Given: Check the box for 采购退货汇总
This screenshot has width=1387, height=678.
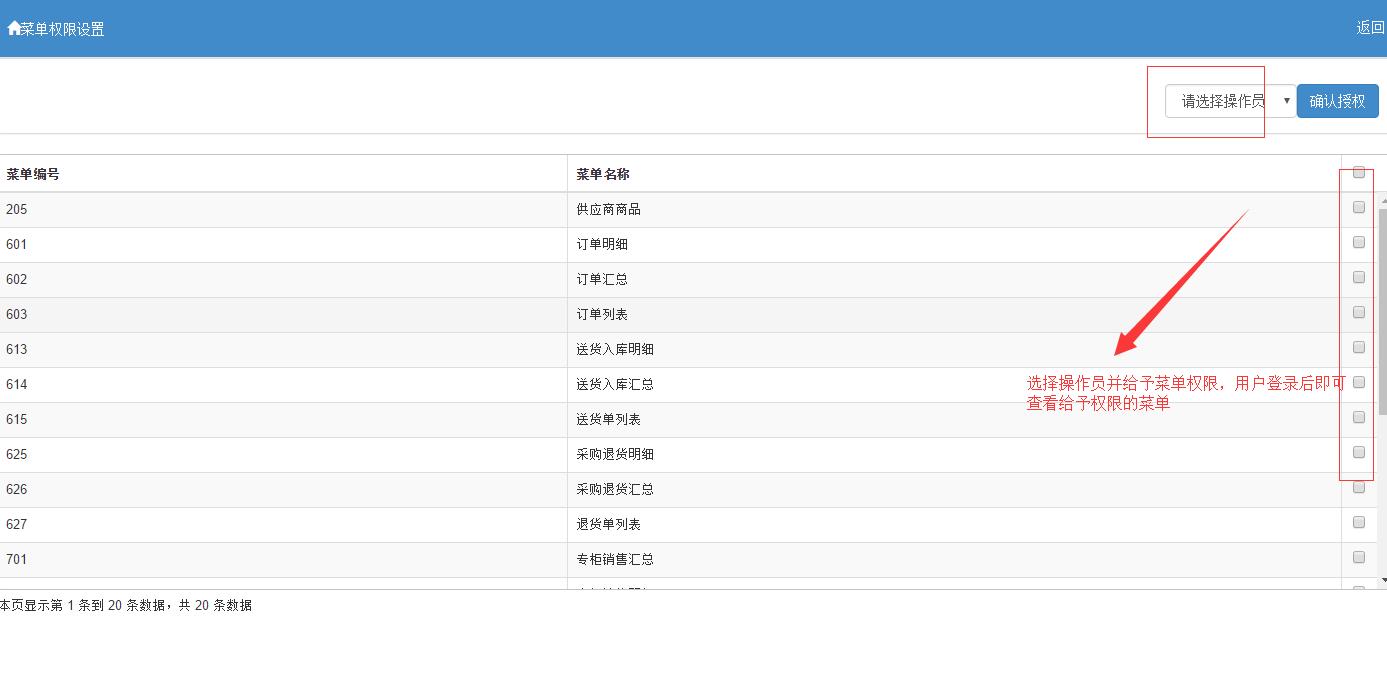Looking at the screenshot, I should [x=1359, y=488].
